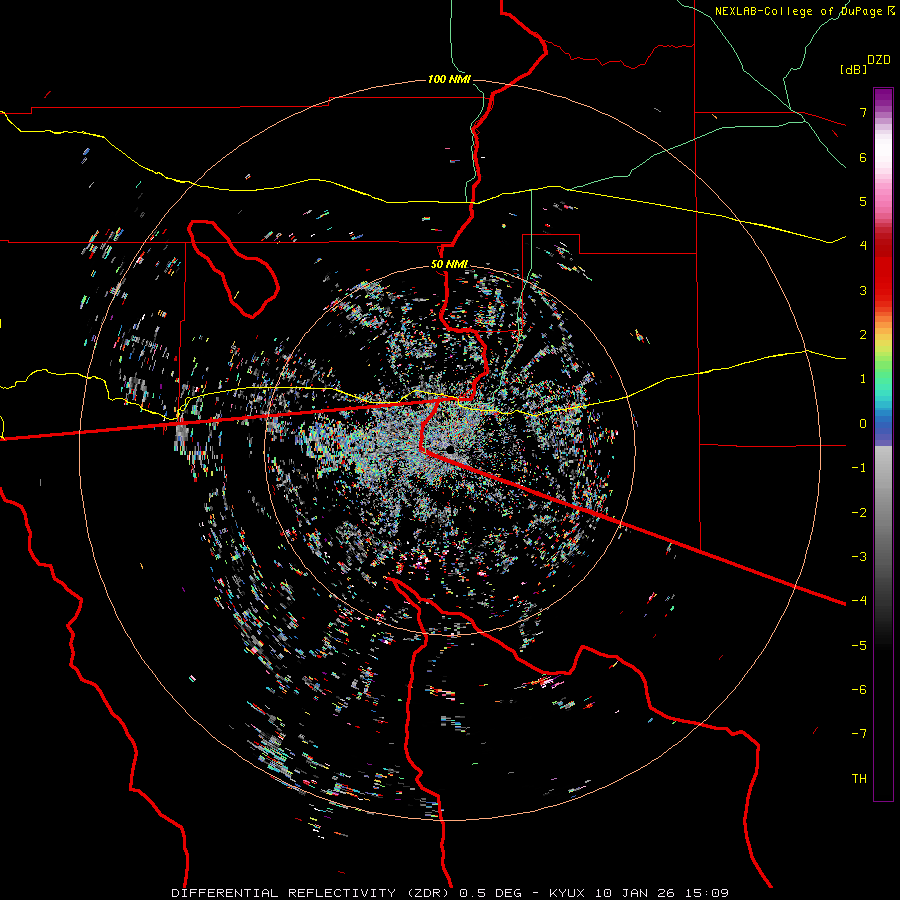Click the [dB] unit label
Screen dimensions: 900x900
pyautogui.click(x=853, y=69)
